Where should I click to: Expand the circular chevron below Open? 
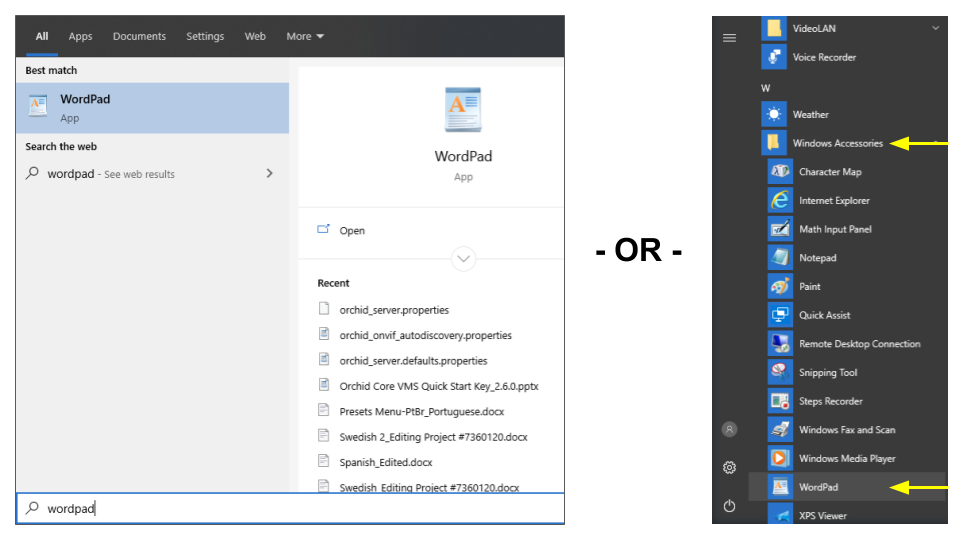[463, 258]
